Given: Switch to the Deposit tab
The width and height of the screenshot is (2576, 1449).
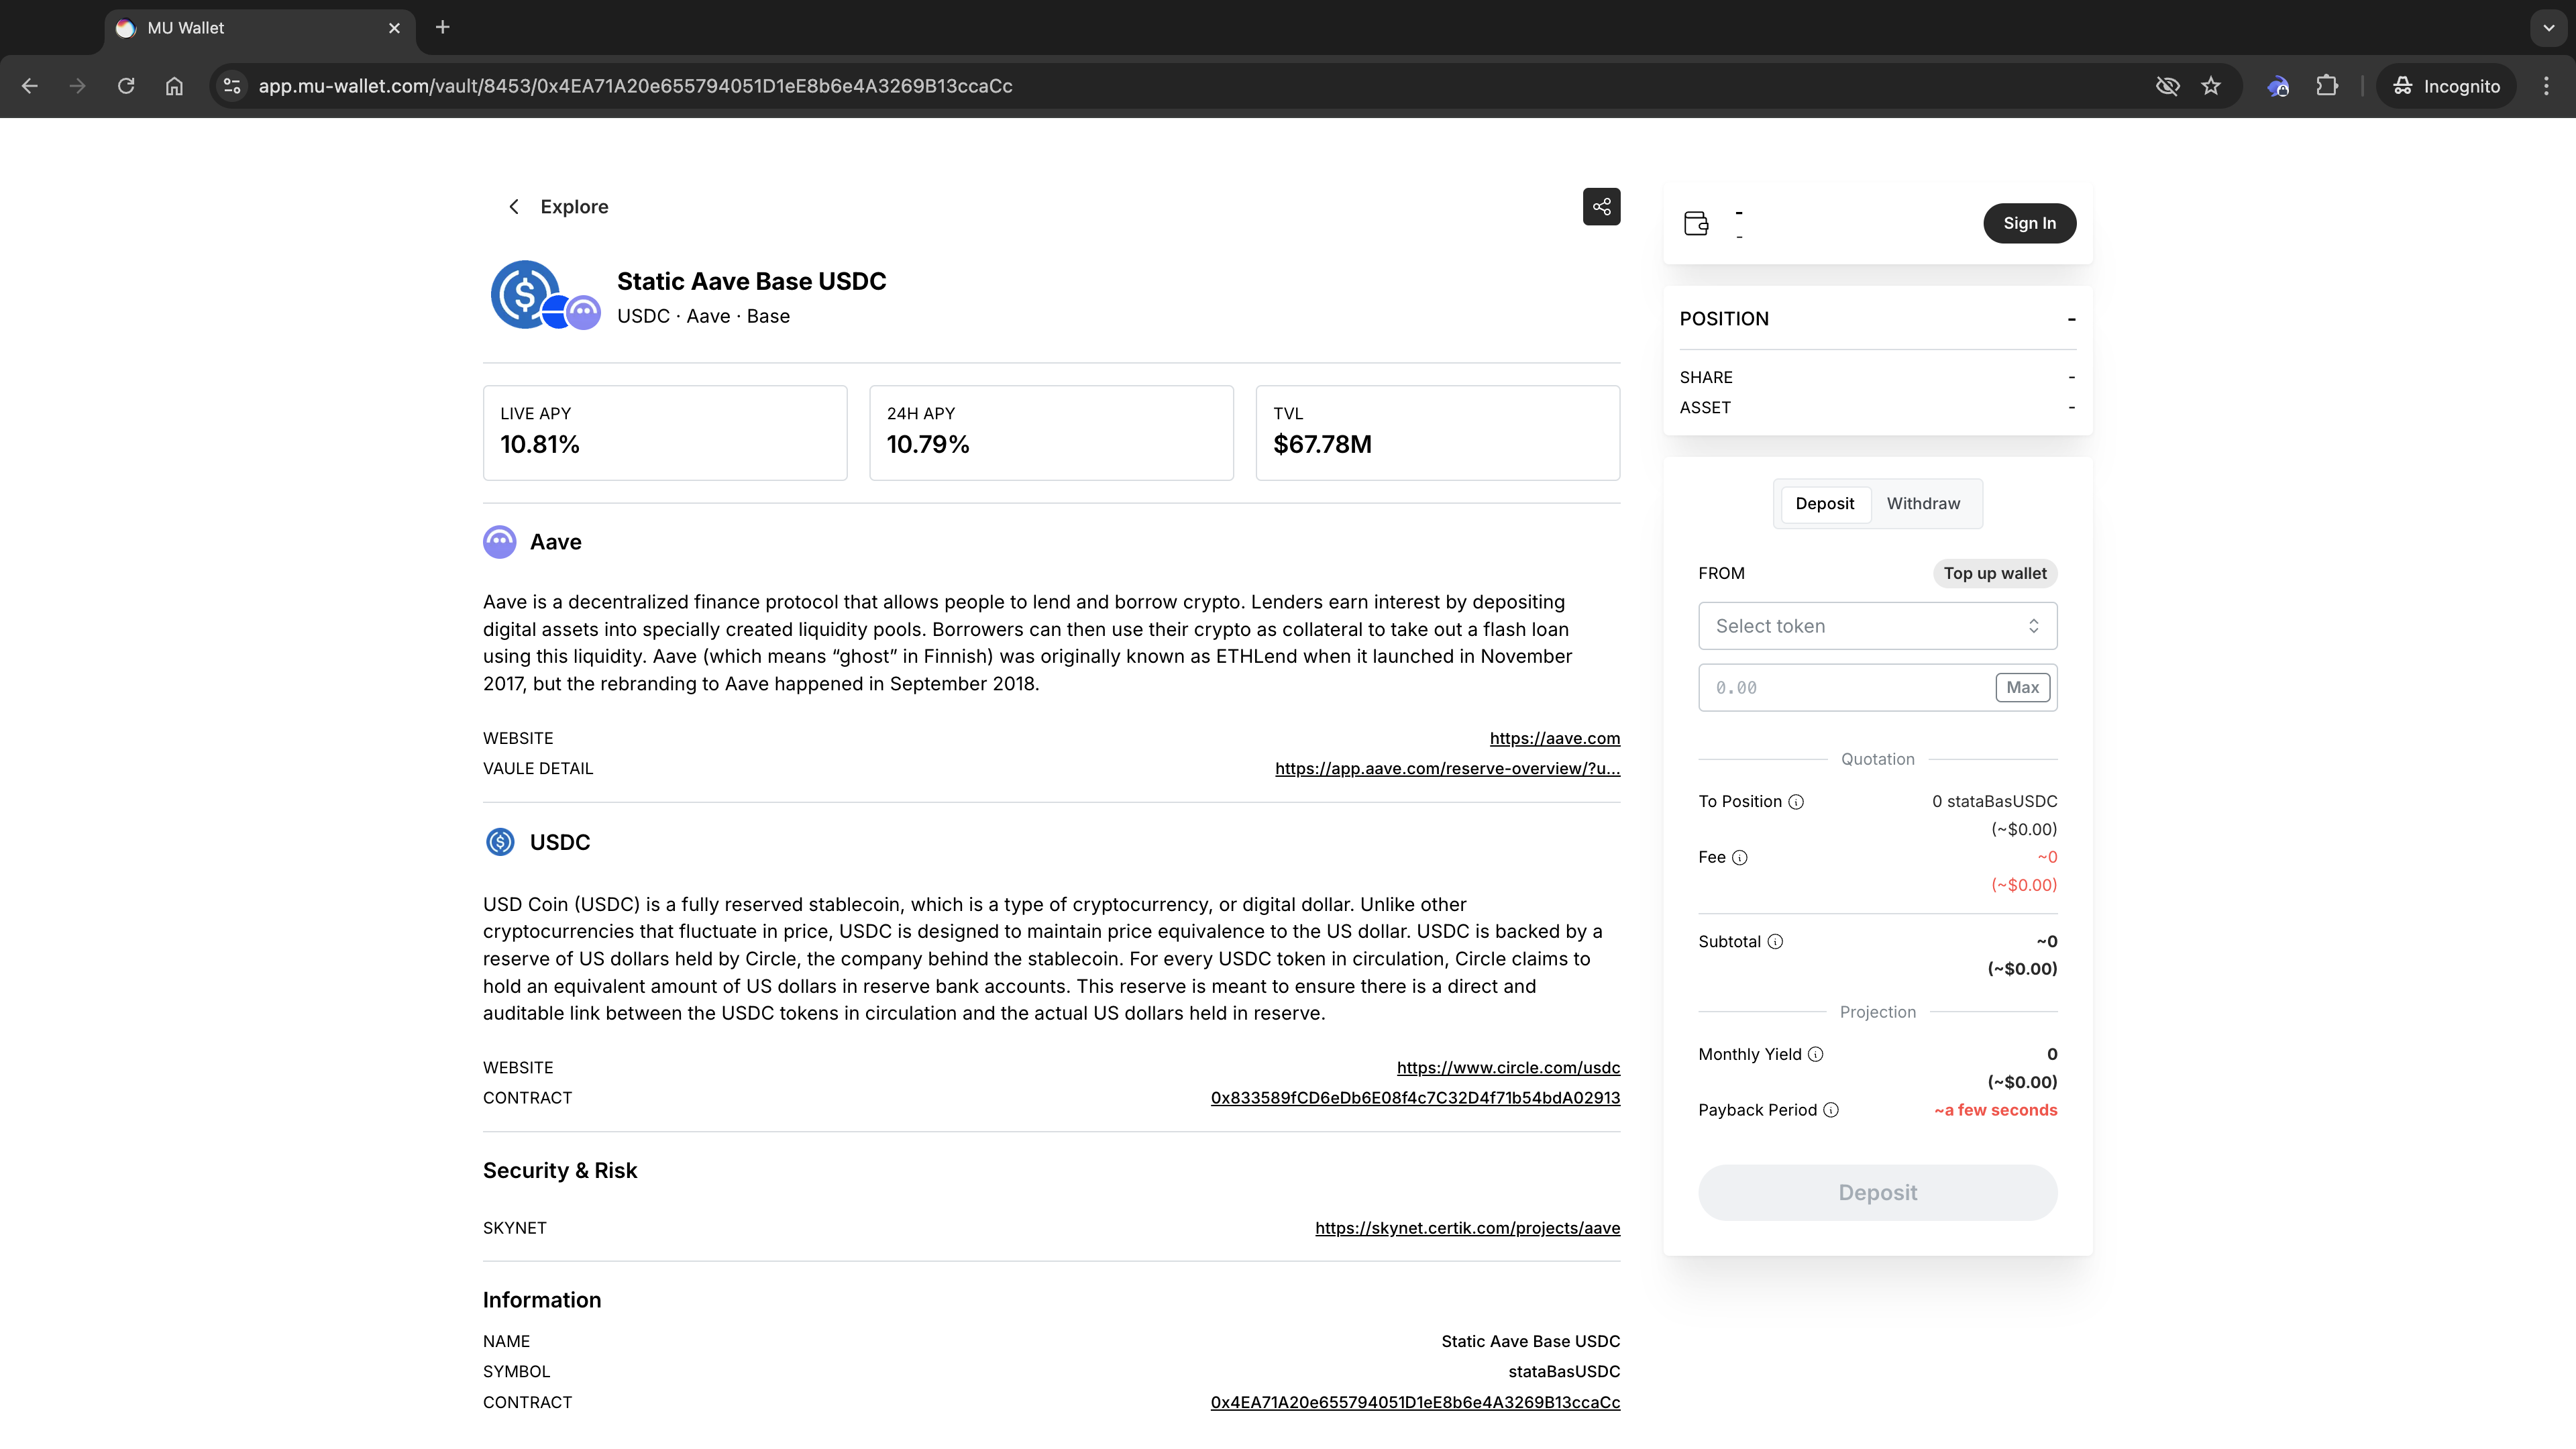Looking at the screenshot, I should 1824,504.
